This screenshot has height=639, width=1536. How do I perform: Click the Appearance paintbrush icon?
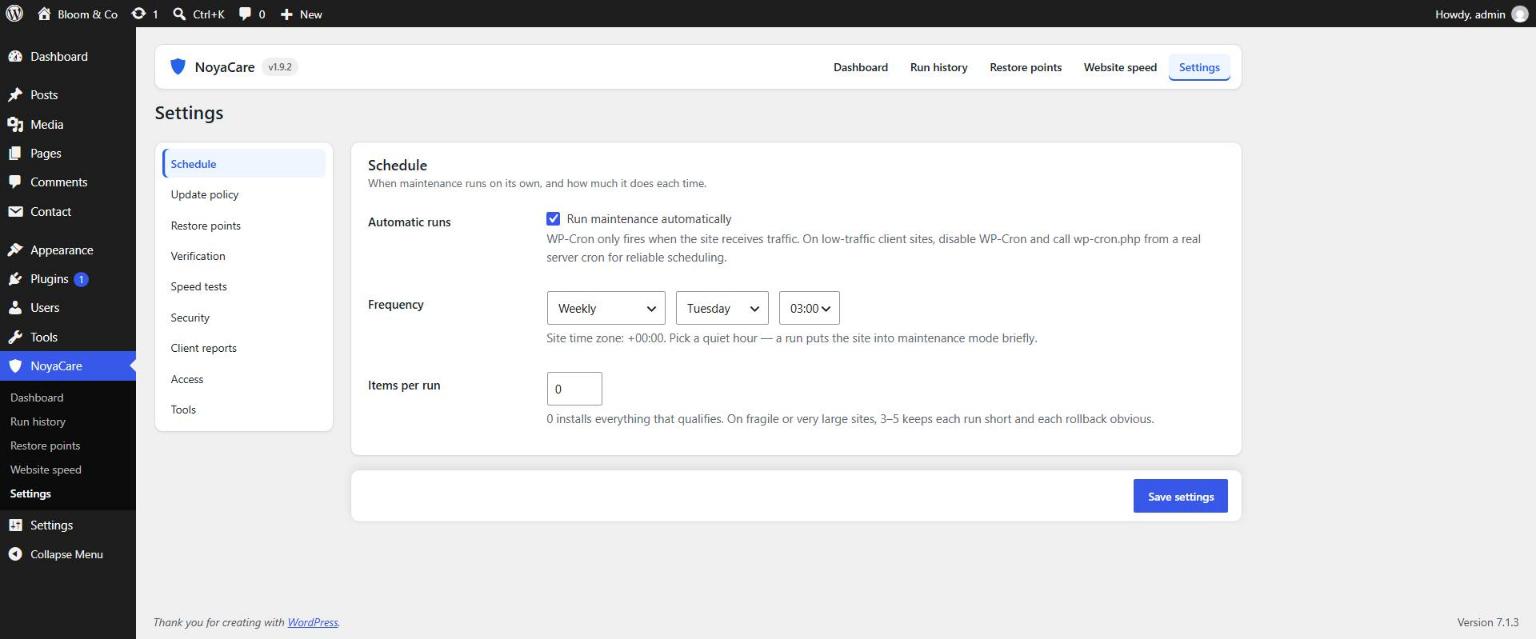click(x=15, y=250)
